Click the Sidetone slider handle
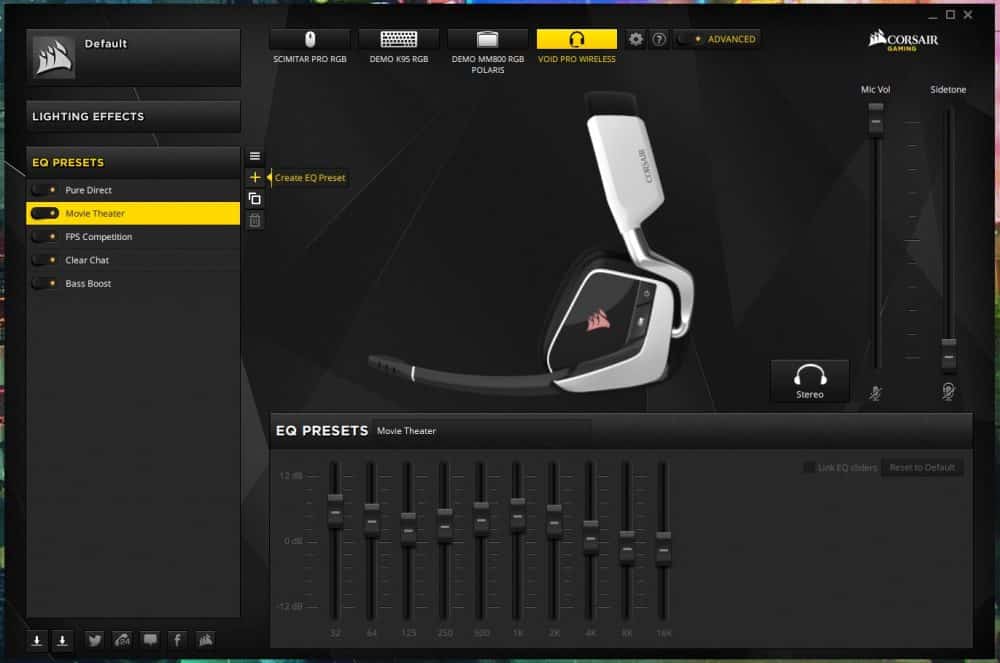 click(x=949, y=356)
